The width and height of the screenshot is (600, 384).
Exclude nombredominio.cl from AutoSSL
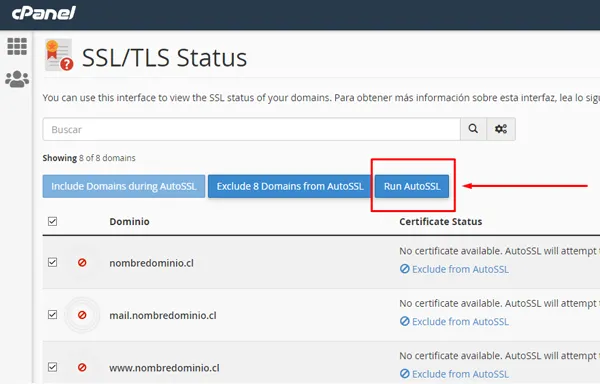pos(454,269)
